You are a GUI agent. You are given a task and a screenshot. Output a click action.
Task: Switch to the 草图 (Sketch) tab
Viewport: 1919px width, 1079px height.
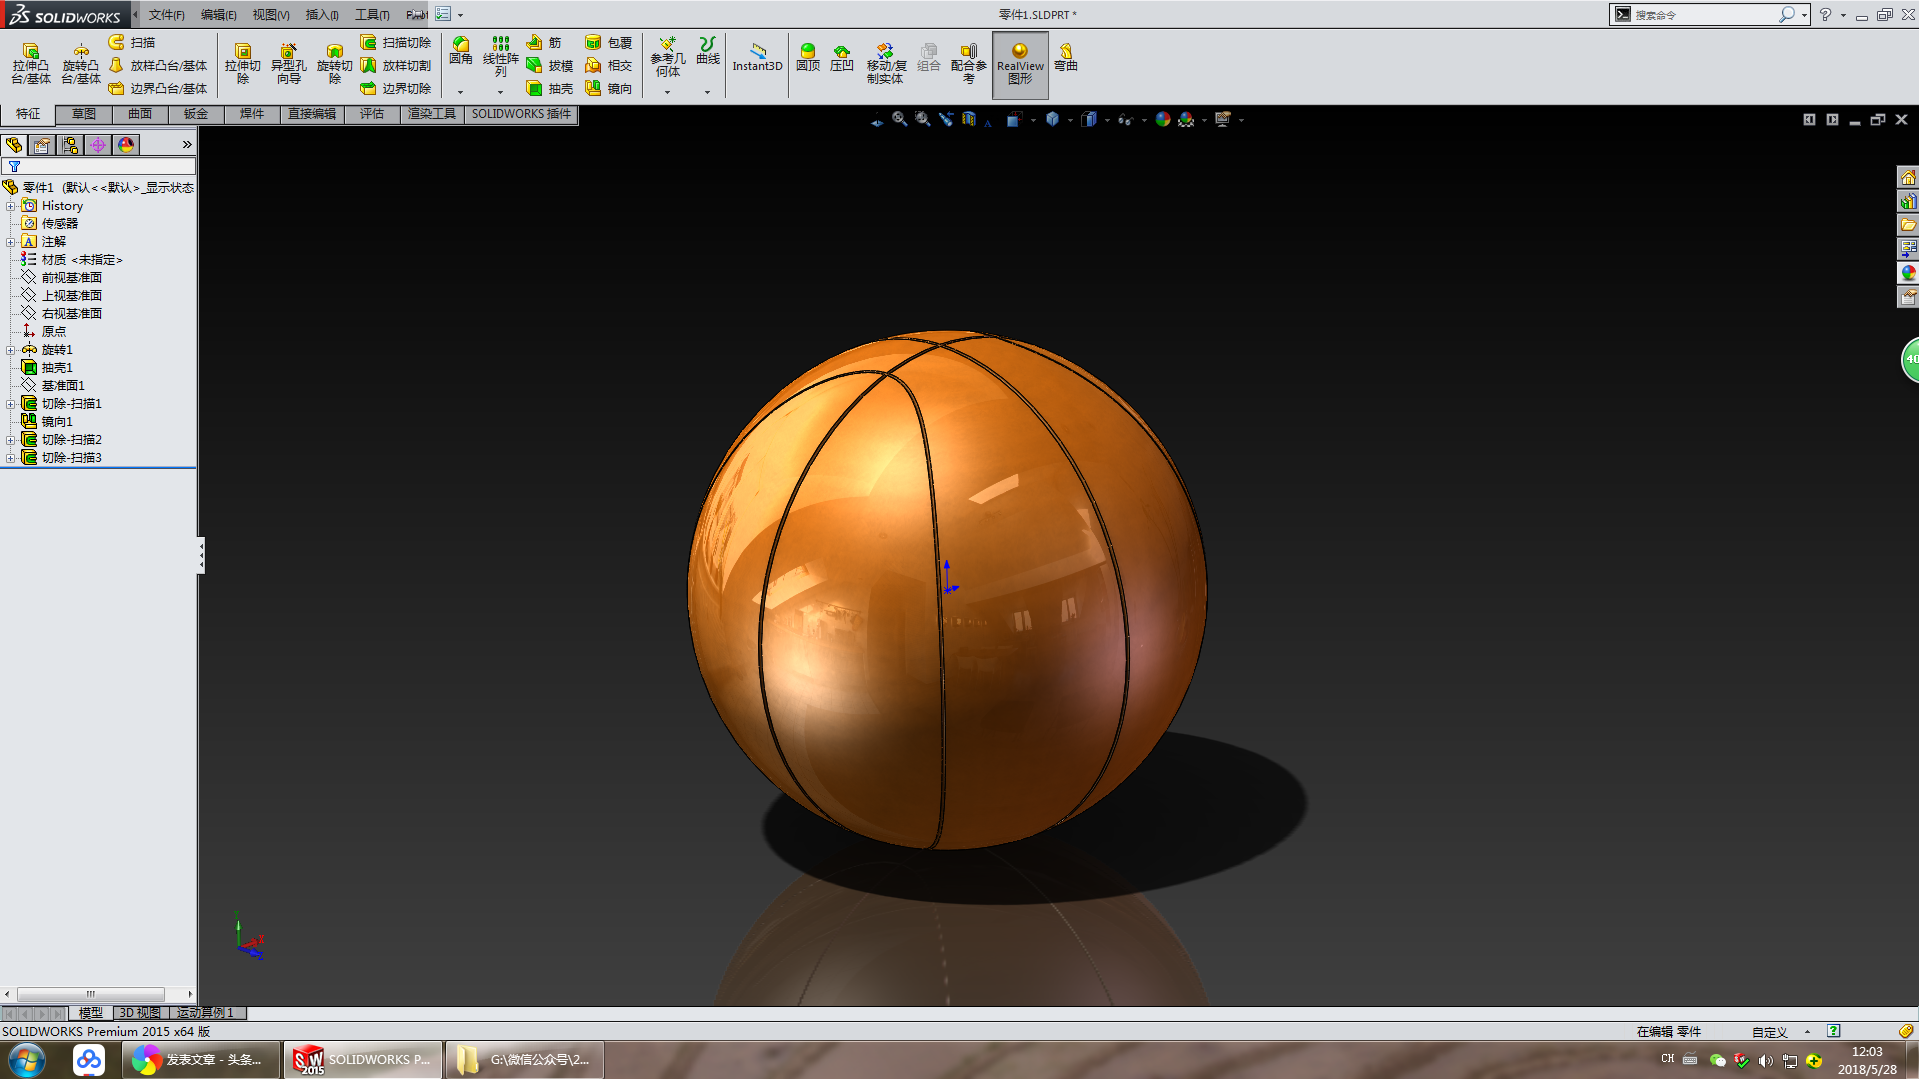tap(84, 114)
